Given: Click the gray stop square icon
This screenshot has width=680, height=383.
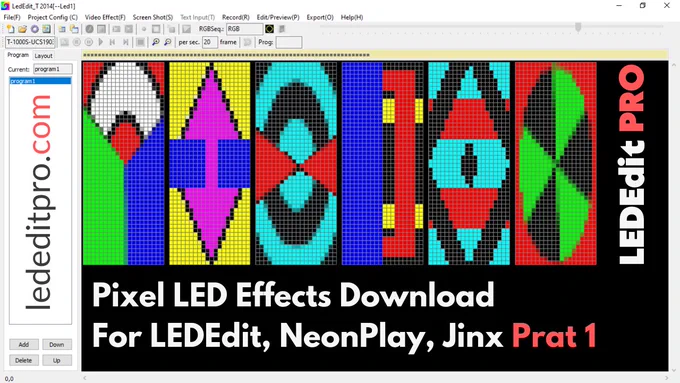Looking at the screenshot, I should tap(141, 42).
